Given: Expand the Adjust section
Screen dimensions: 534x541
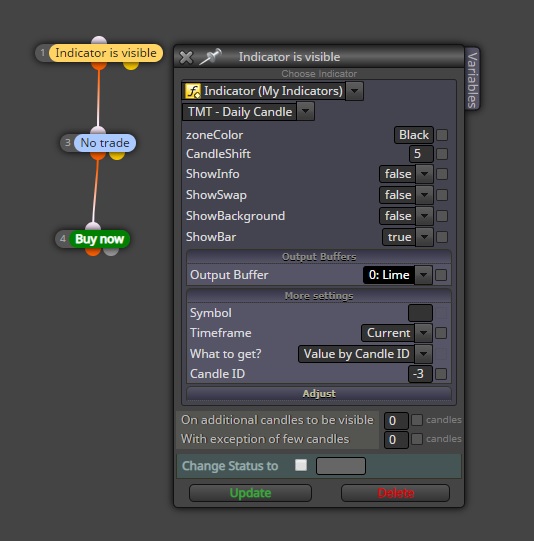Looking at the screenshot, I should point(319,394).
